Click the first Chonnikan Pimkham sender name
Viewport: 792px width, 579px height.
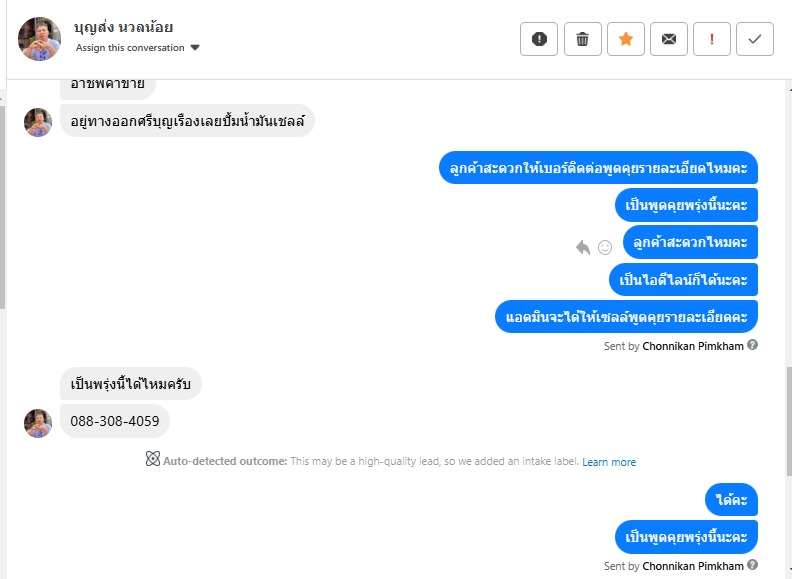click(x=694, y=346)
